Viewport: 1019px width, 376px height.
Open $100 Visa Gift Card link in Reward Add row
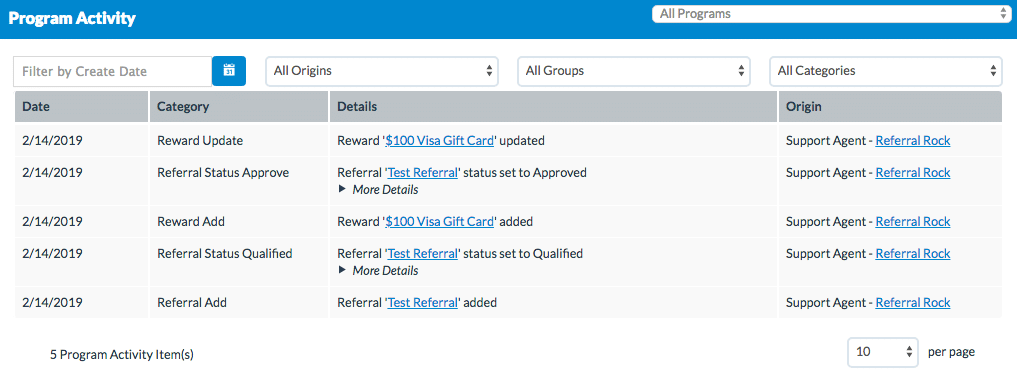pyautogui.click(x=440, y=221)
